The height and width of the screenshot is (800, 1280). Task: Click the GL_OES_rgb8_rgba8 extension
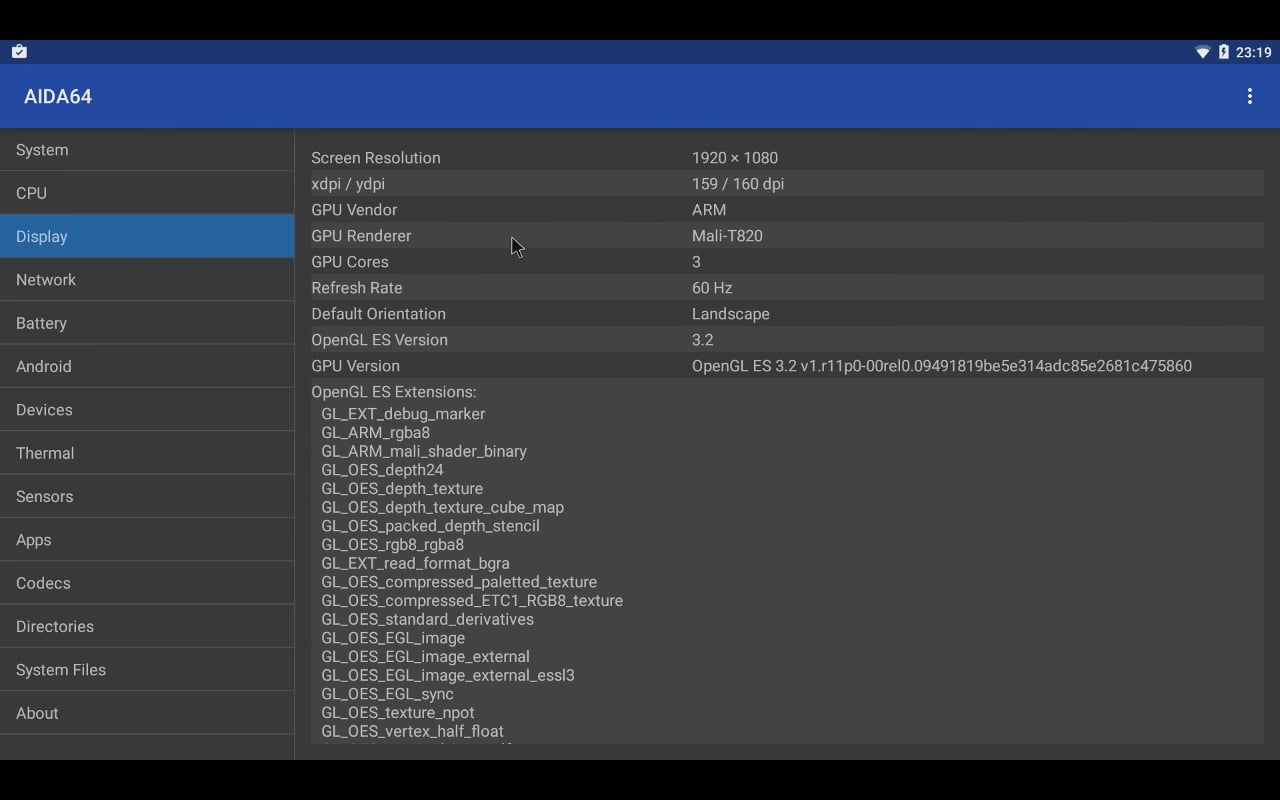(x=392, y=545)
